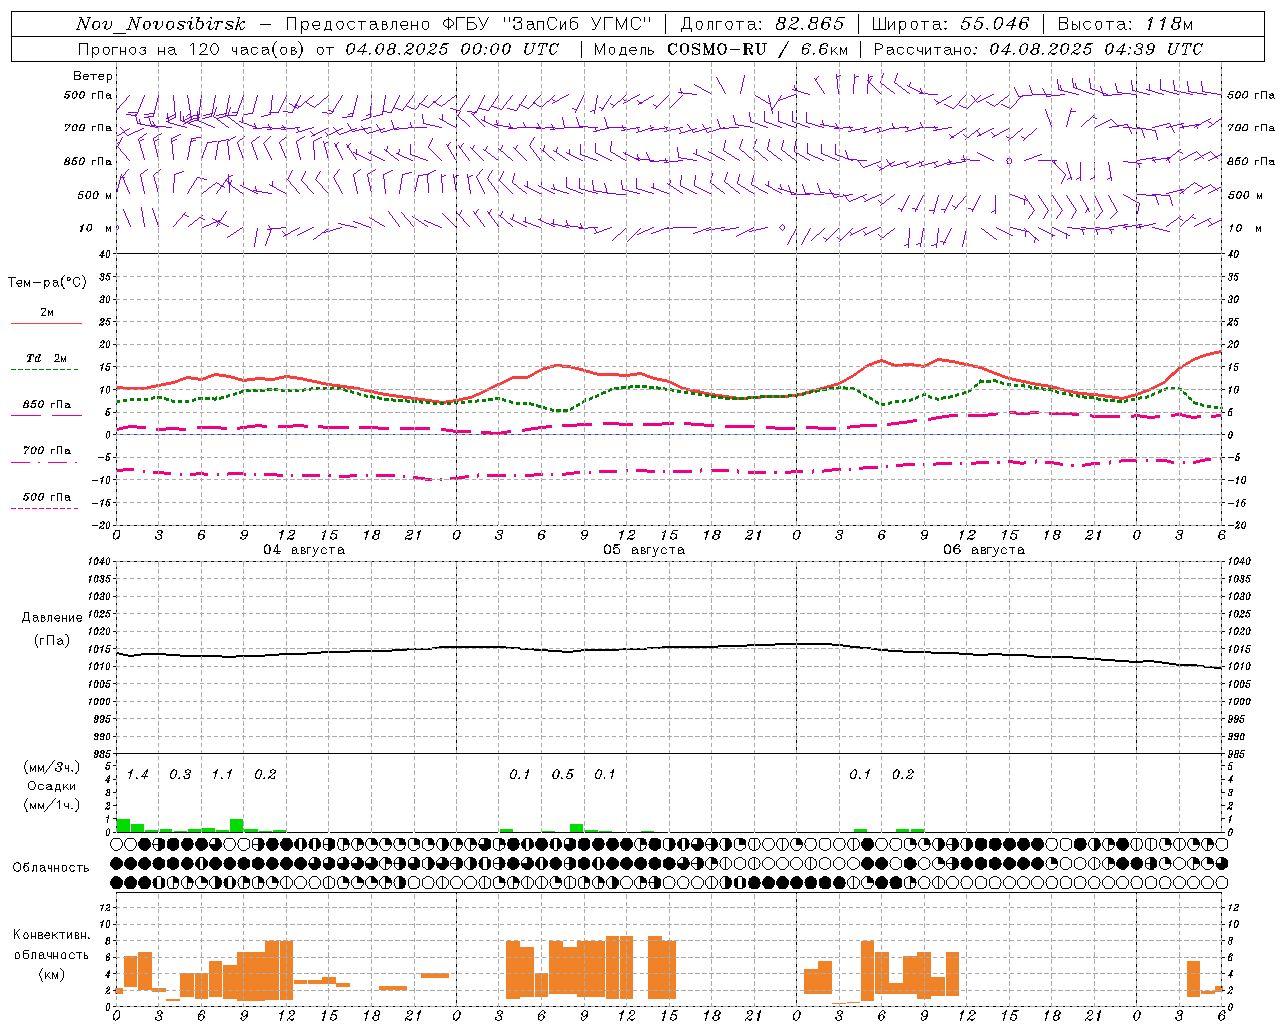
Task: Click the 'Td 2м' dew point legend entry
Action: (x=47, y=358)
